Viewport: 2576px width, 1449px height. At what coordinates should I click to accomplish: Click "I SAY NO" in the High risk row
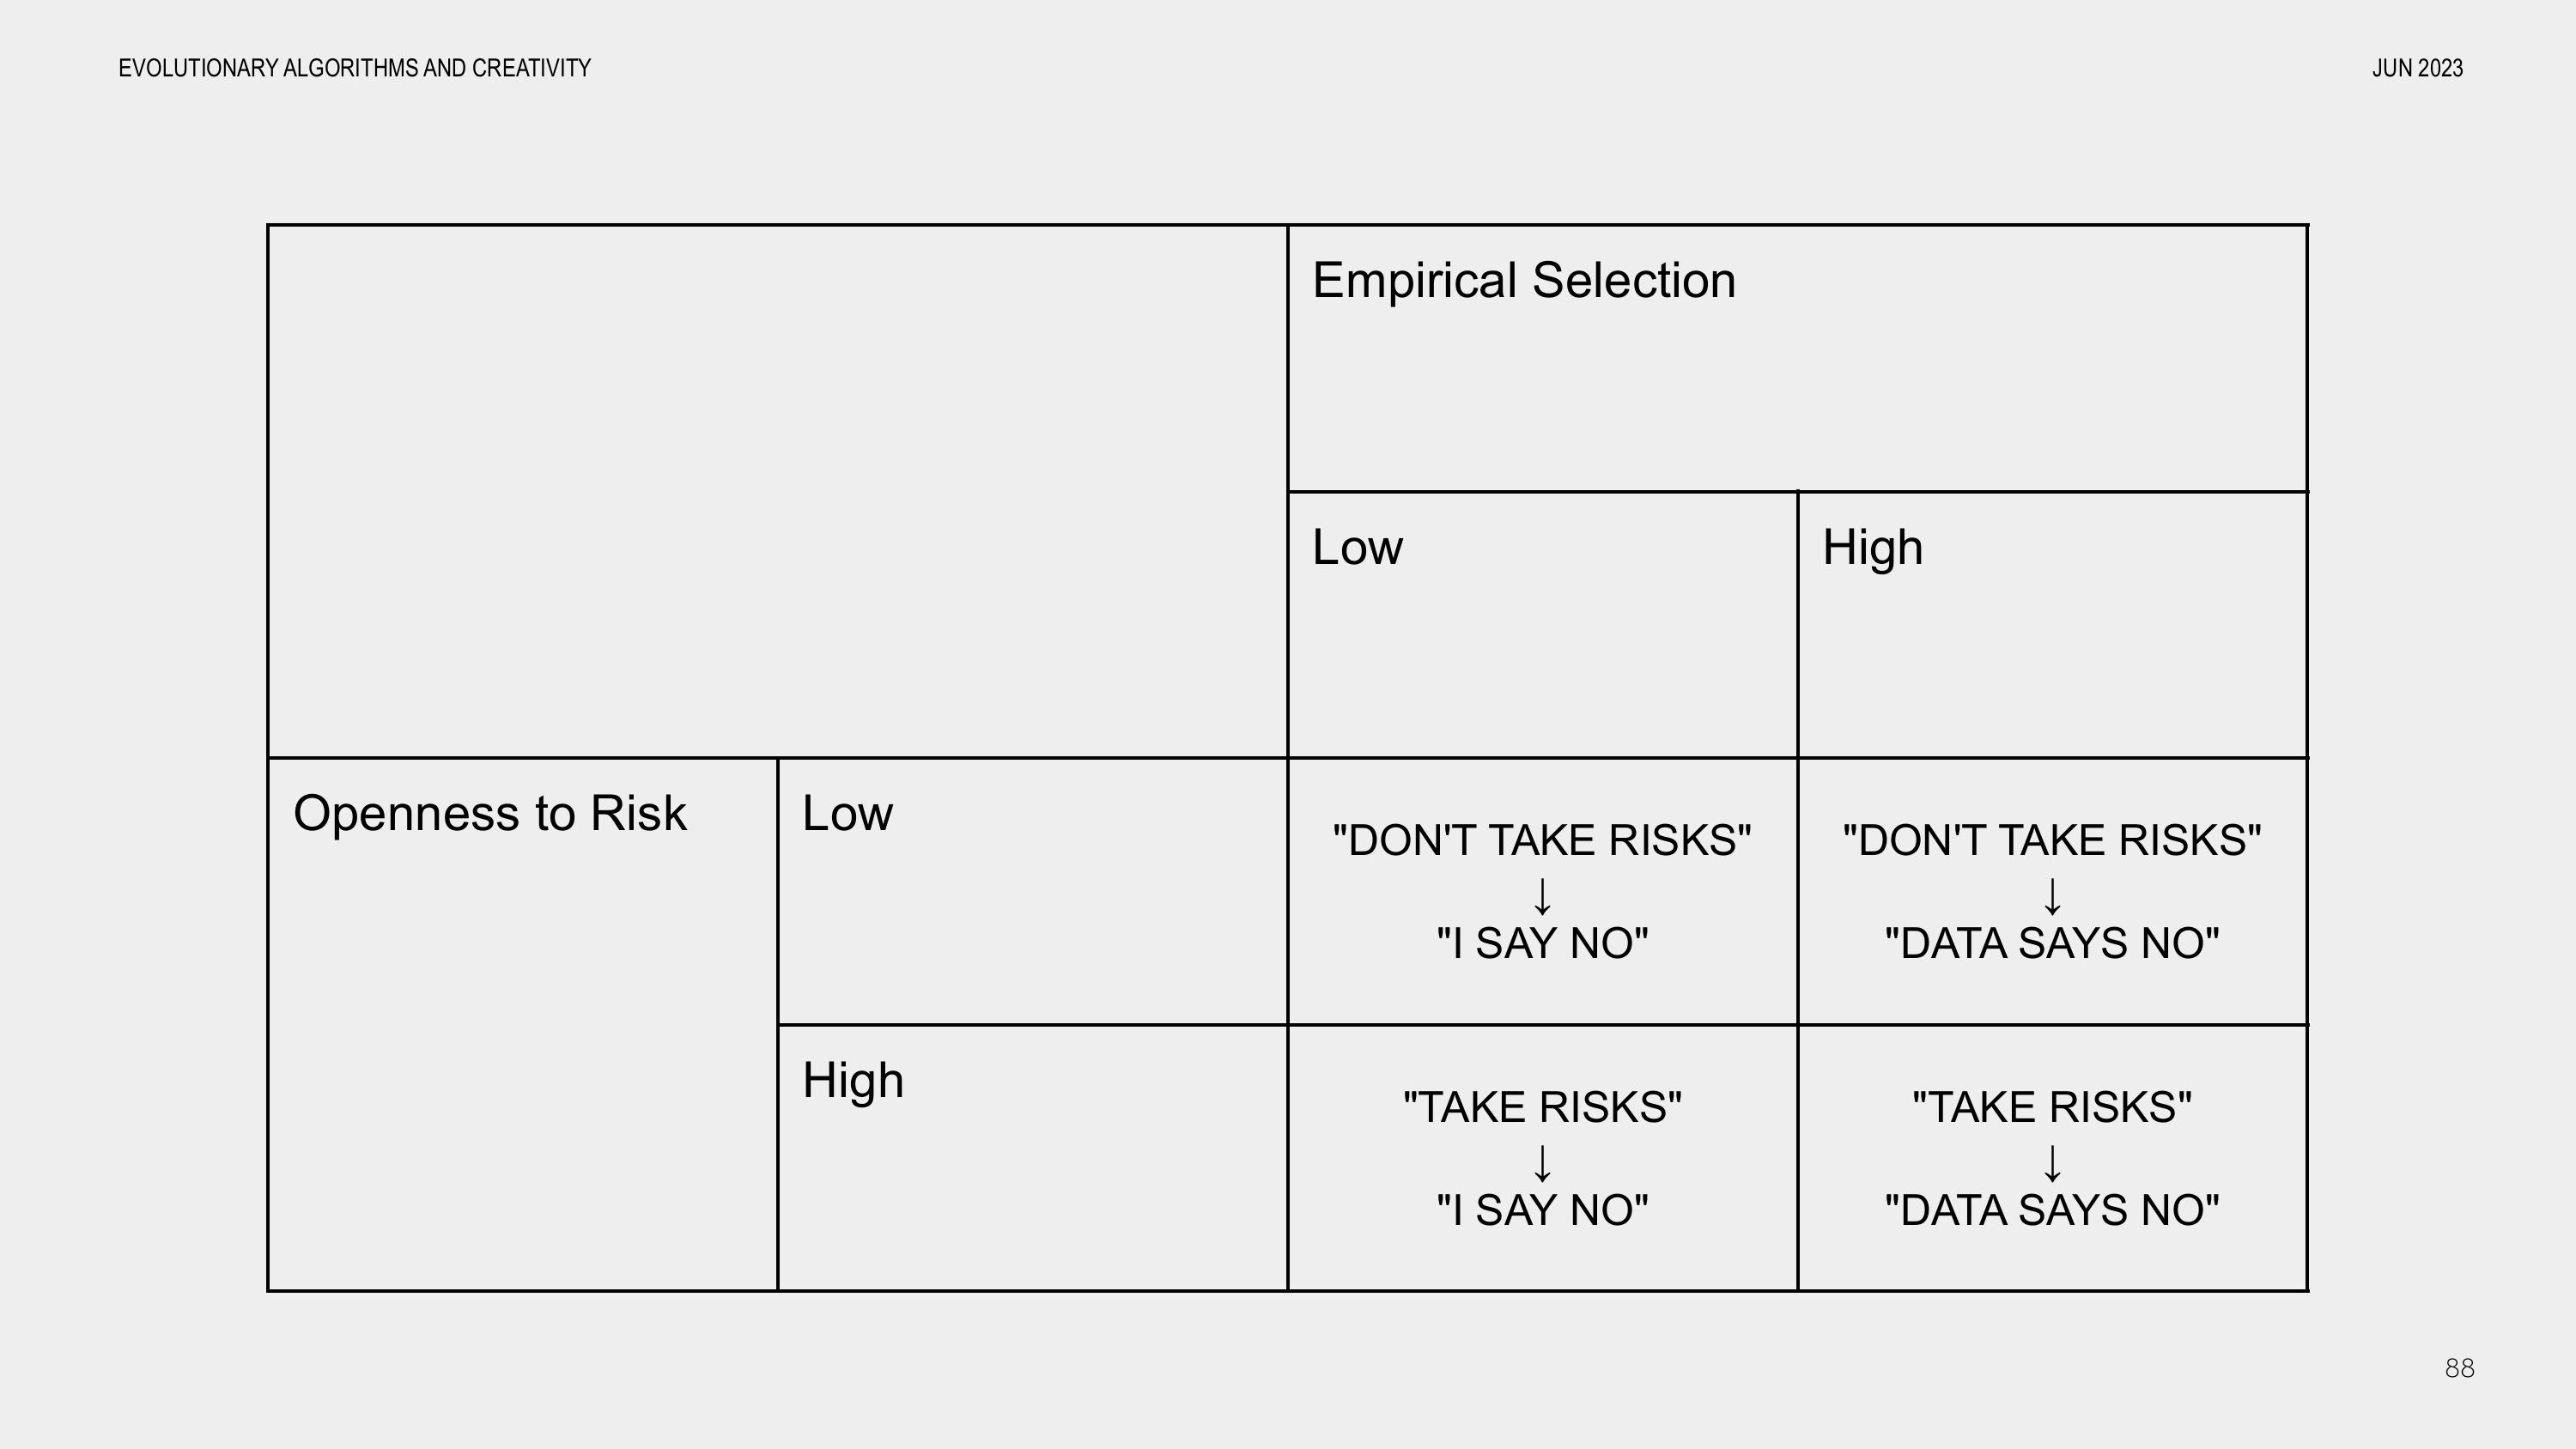(1542, 1210)
